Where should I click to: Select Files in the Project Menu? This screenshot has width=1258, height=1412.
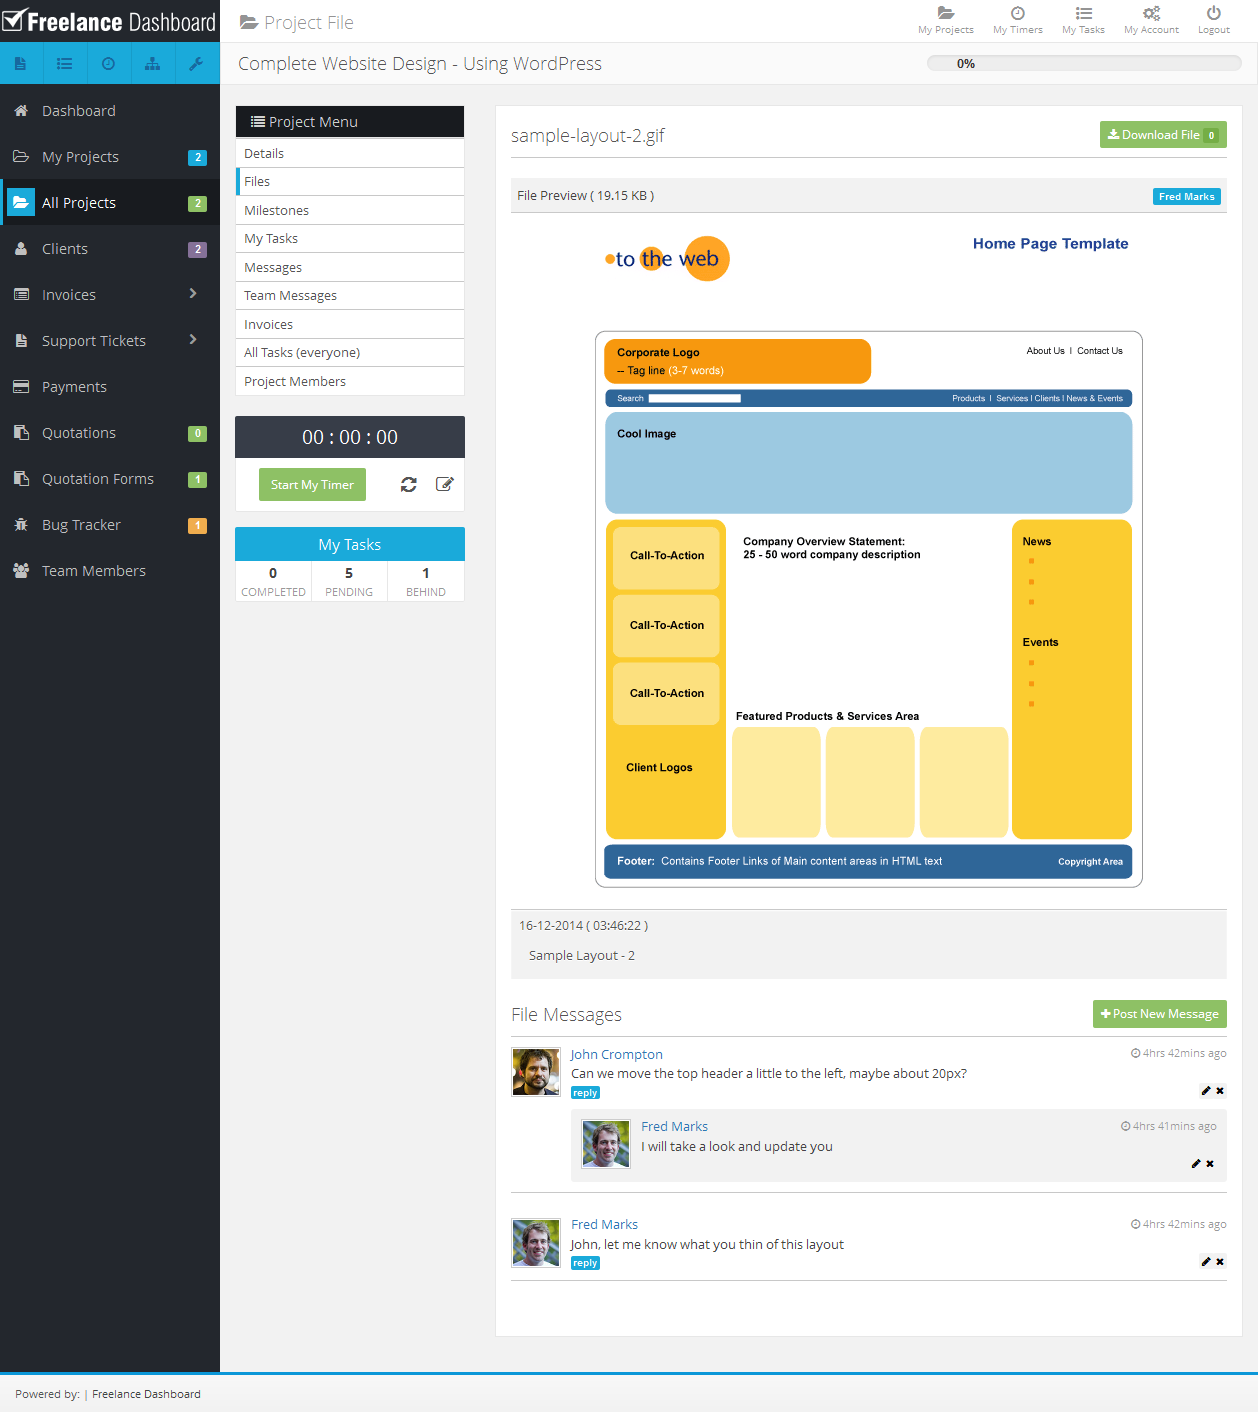point(350,182)
